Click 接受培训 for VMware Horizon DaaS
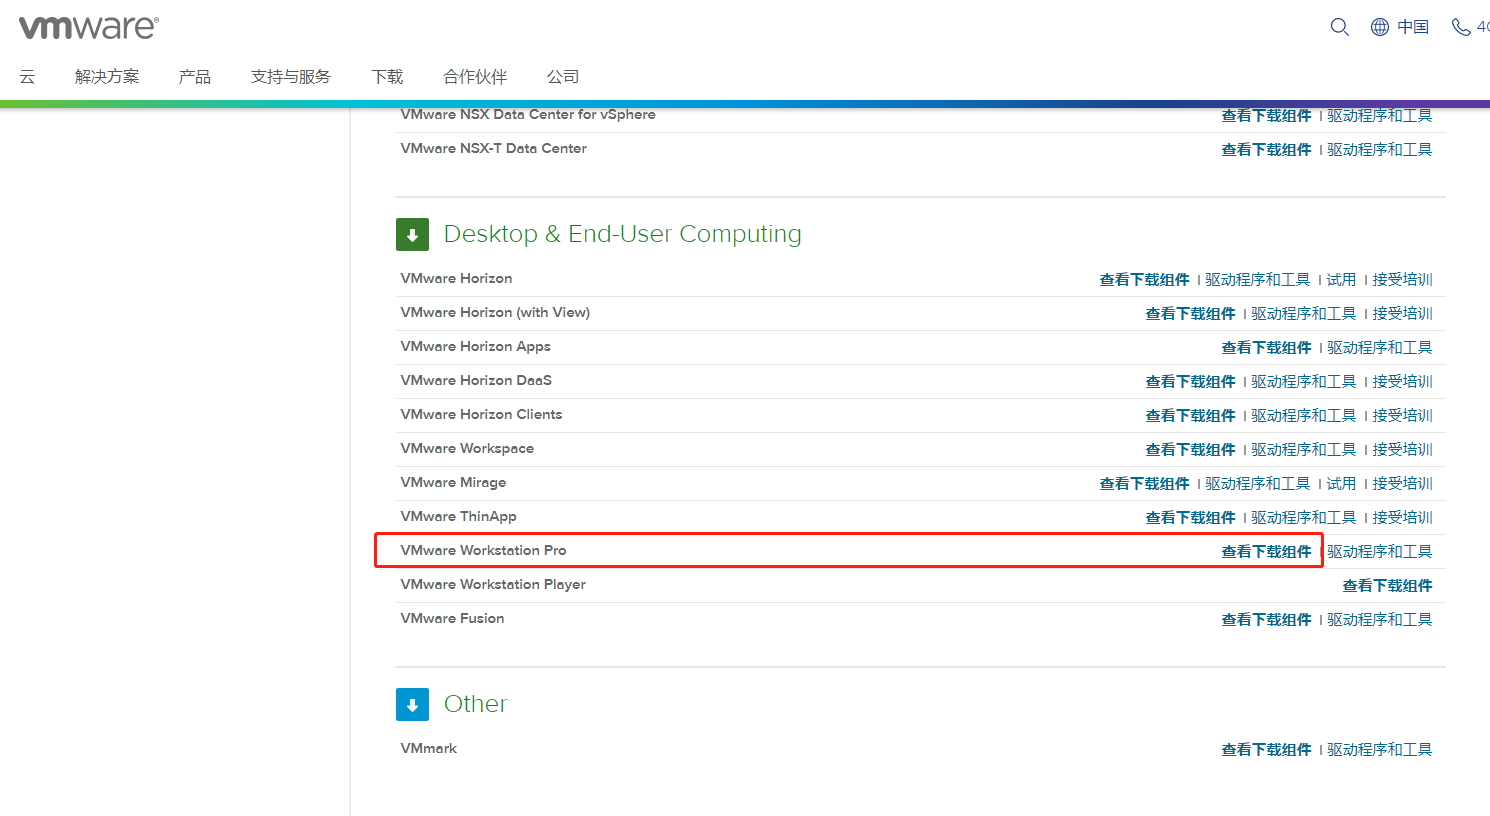The width and height of the screenshot is (1490, 816). pyautogui.click(x=1402, y=381)
